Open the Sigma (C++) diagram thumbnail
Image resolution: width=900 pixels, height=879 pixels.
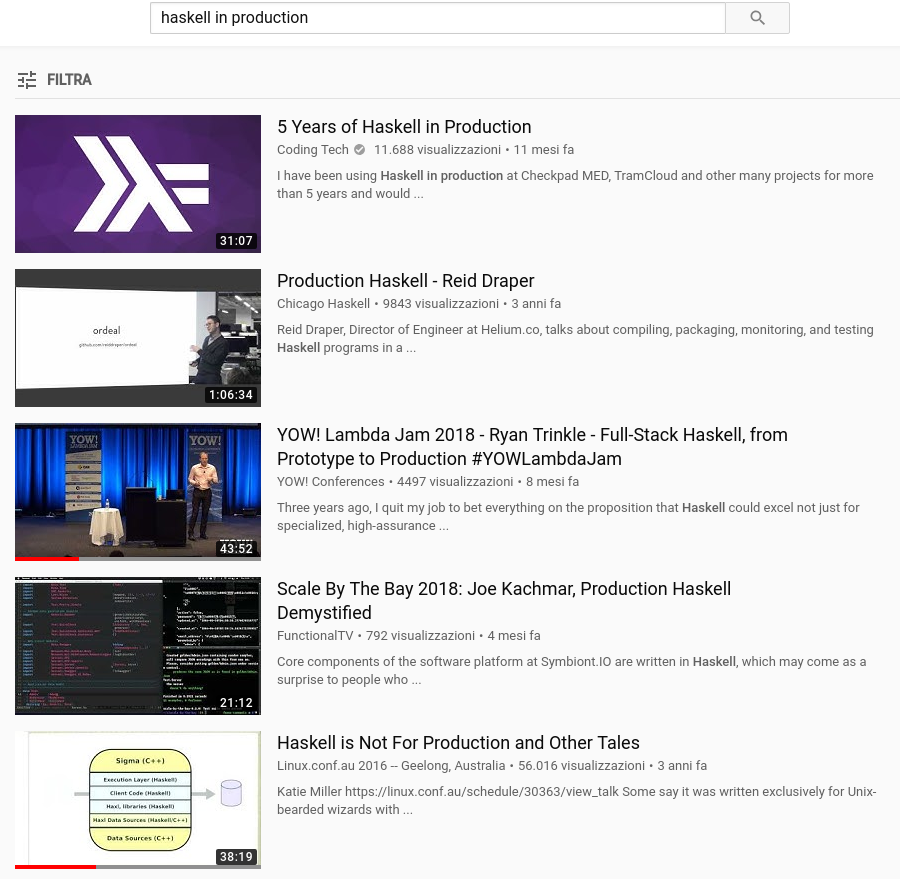tap(138, 800)
